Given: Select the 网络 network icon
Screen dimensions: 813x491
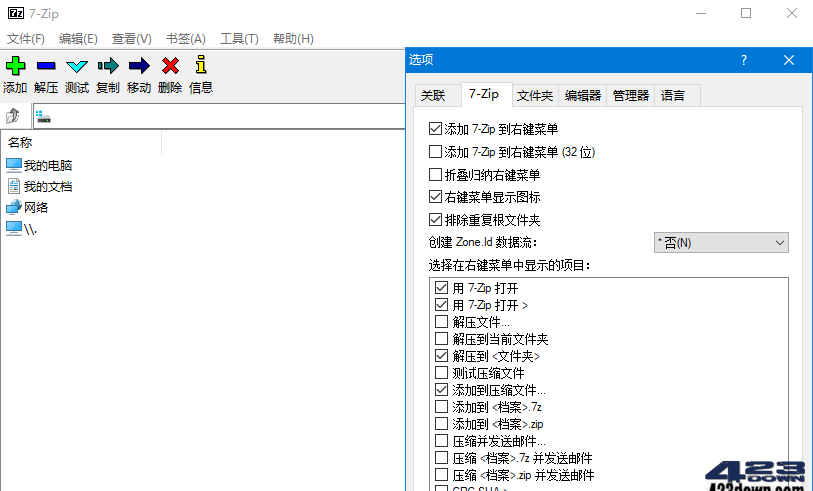Looking at the screenshot, I should pos(14,207).
